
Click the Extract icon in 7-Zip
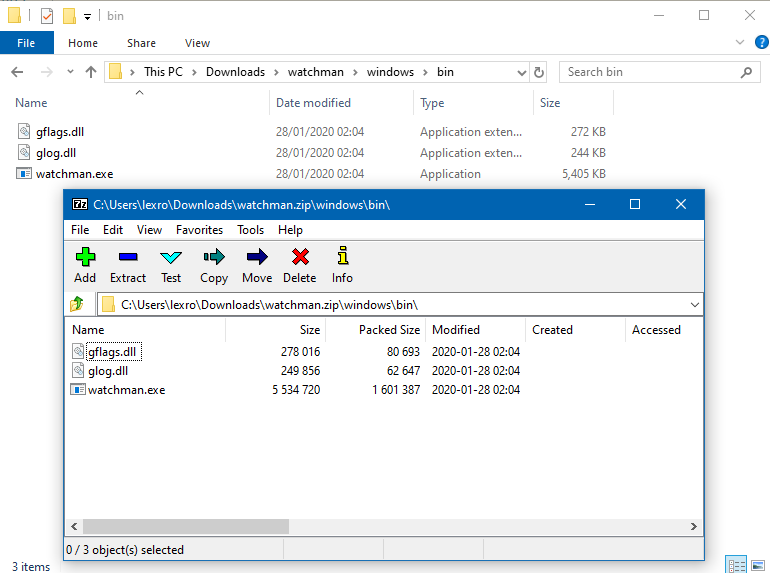128,256
